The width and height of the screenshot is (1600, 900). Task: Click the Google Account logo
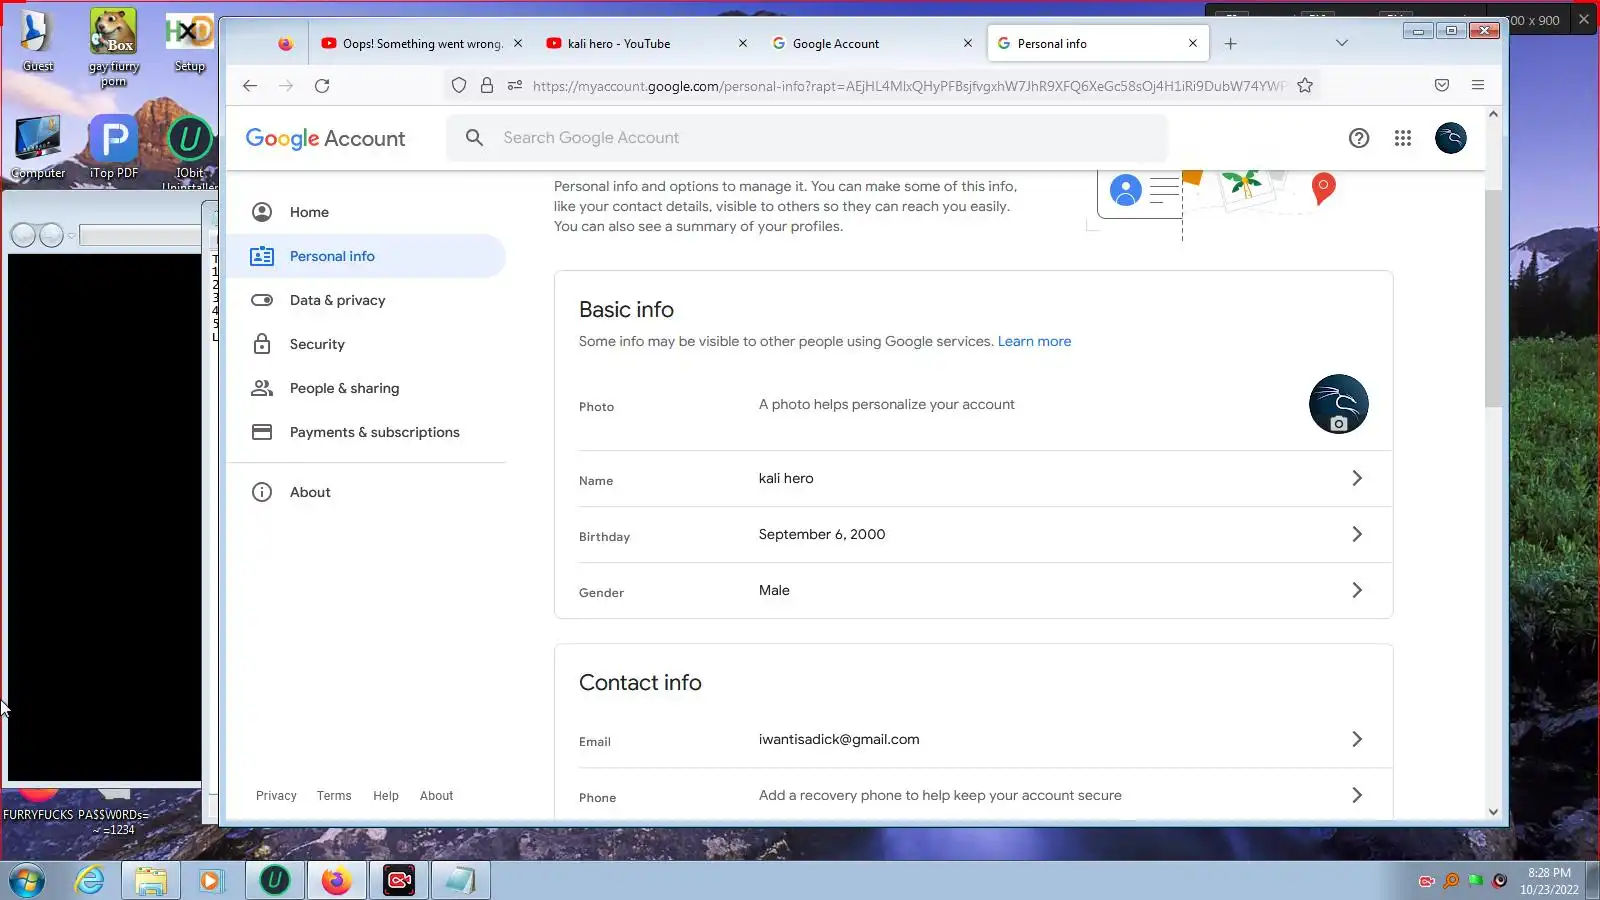(326, 139)
